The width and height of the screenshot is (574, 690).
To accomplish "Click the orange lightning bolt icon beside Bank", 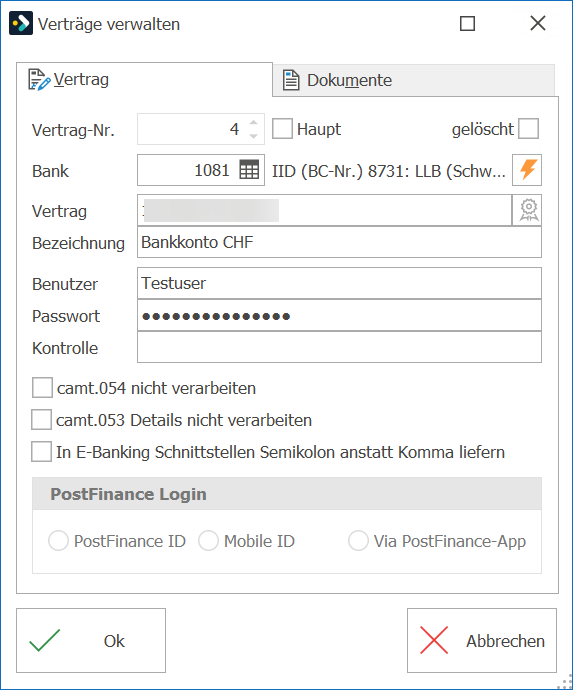I will [527, 170].
